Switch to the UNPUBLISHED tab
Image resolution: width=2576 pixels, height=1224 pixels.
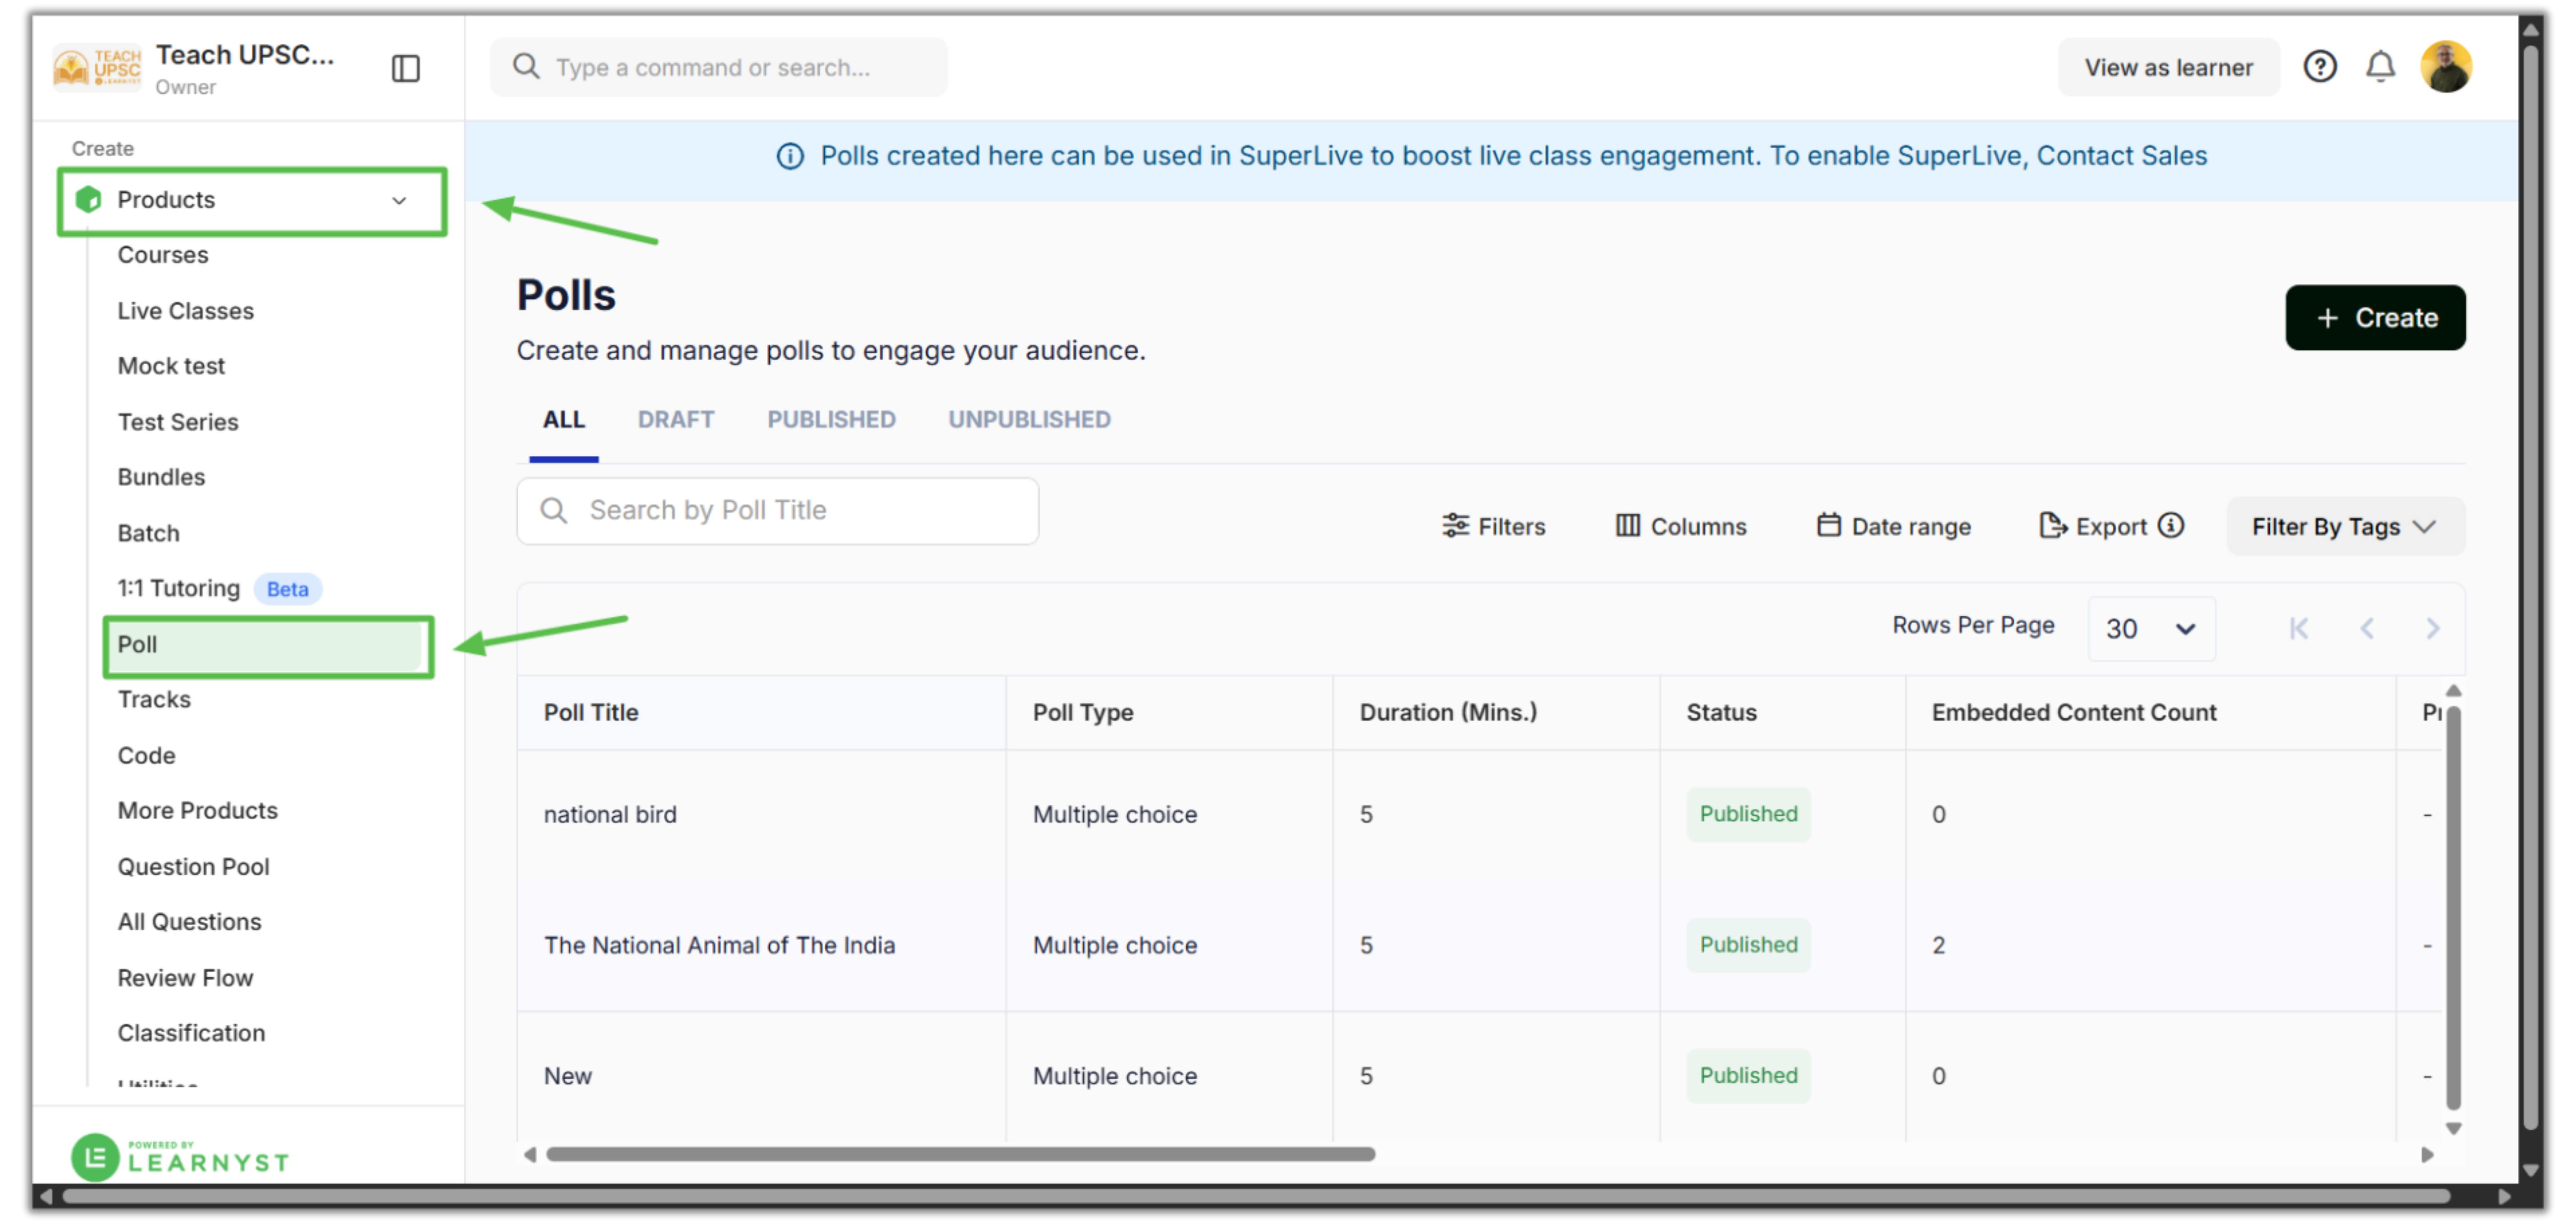tap(1028, 419)
